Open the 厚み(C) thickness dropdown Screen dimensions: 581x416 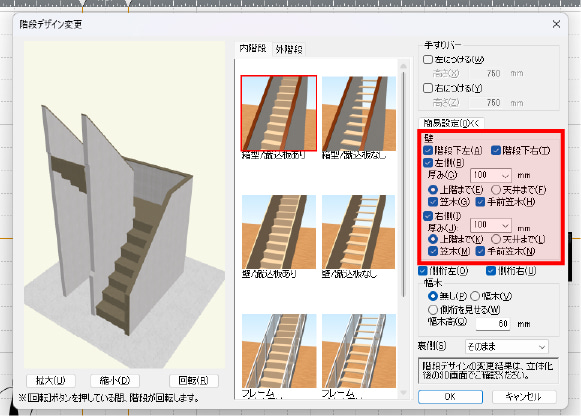pos(491,175)
